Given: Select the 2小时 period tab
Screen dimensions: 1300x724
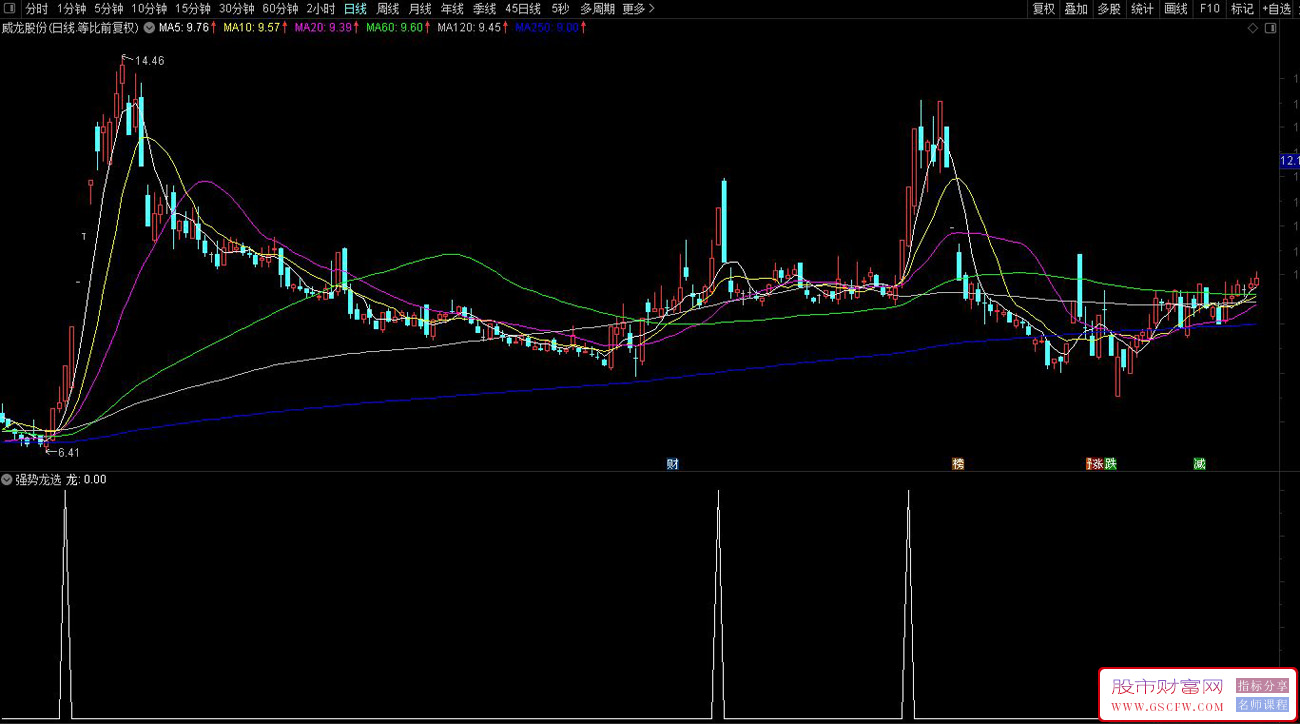Looking at the screenshot, I should tap(321, 9).
